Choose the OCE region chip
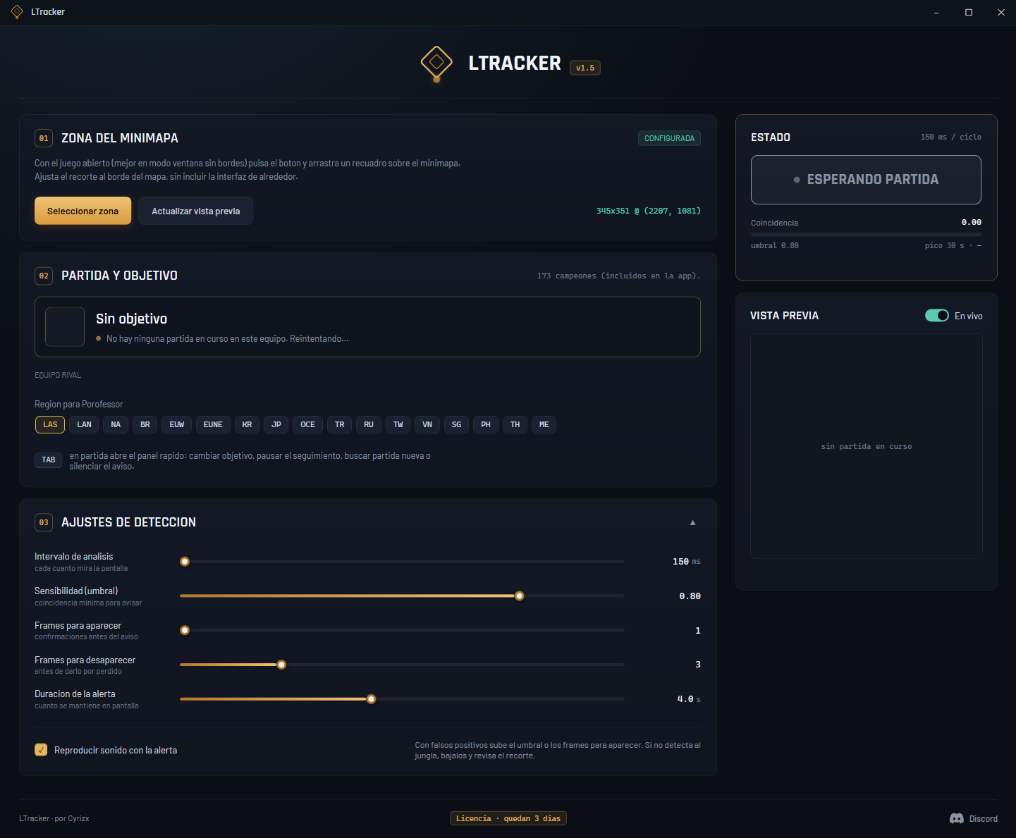Viewport: 1016px width, 838px height. tap(308, 425)
